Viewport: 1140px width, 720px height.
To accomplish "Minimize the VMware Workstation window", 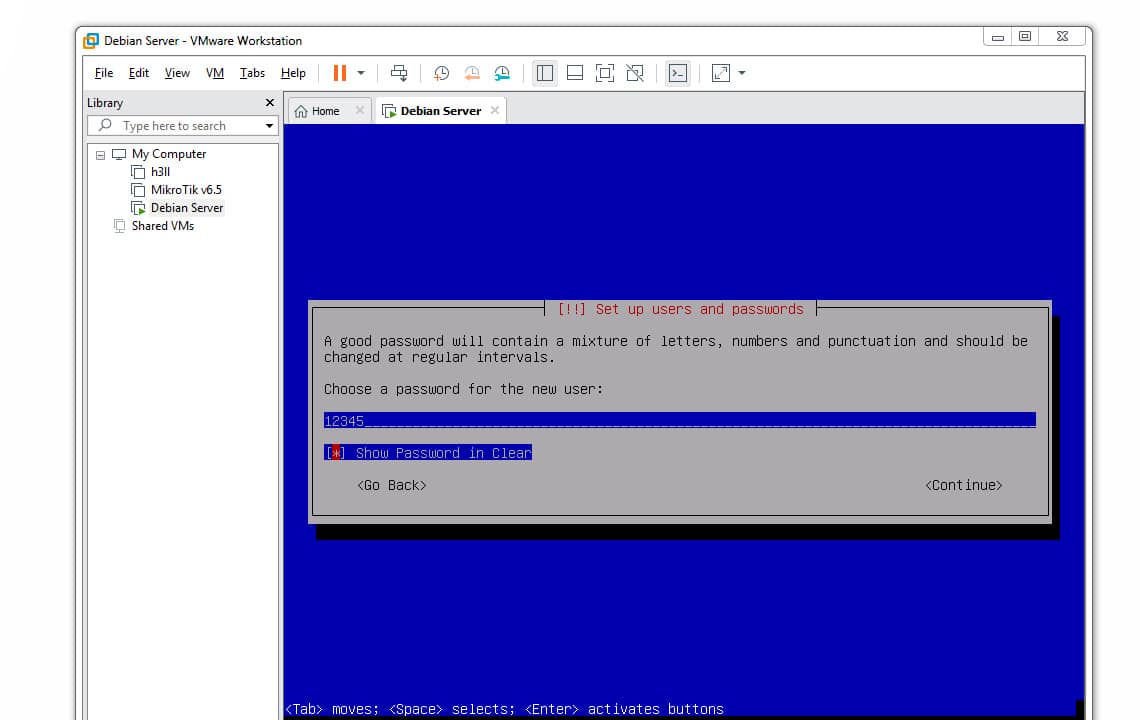I will pyautogui.click(x=998, y=37).
